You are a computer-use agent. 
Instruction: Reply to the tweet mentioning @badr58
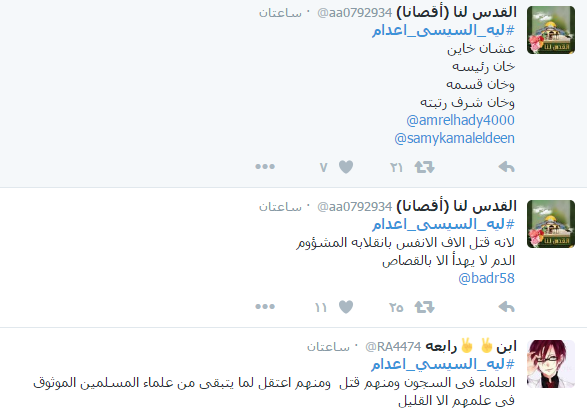[x=507, y=307]
